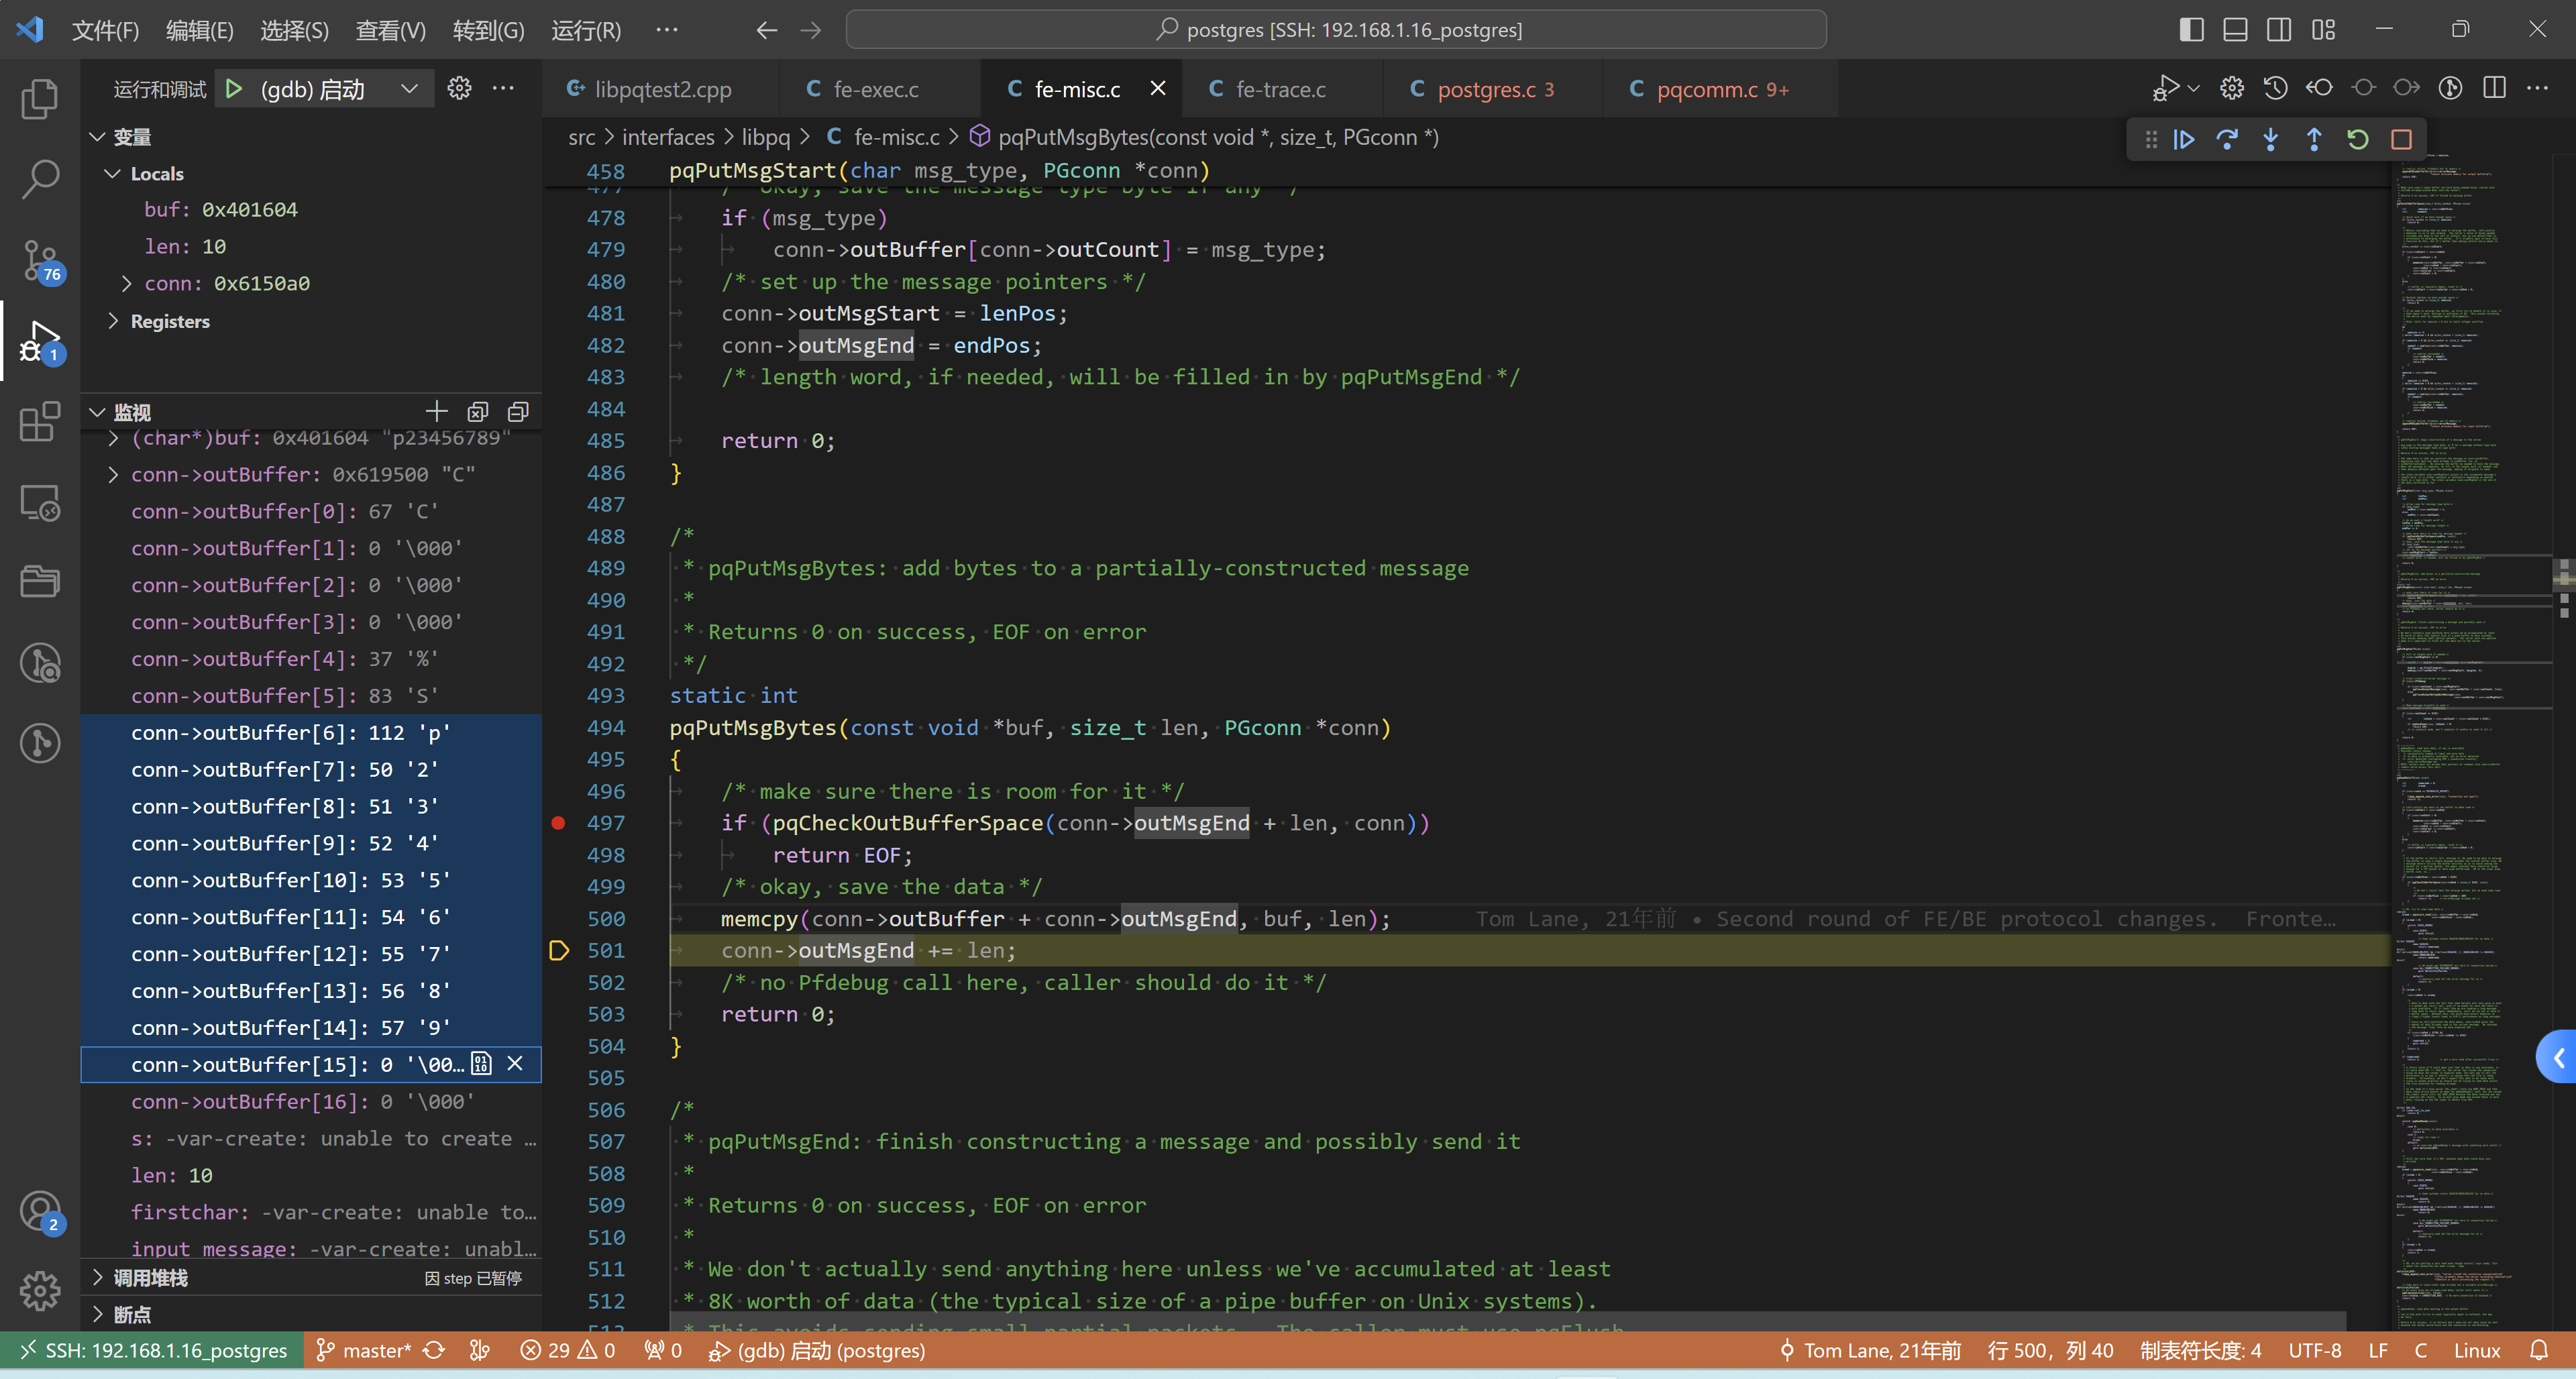Switch to the pqcomm.c tab
Image resolution: width=2576 pixels, height=1379 pixels.
point(1708,89)
